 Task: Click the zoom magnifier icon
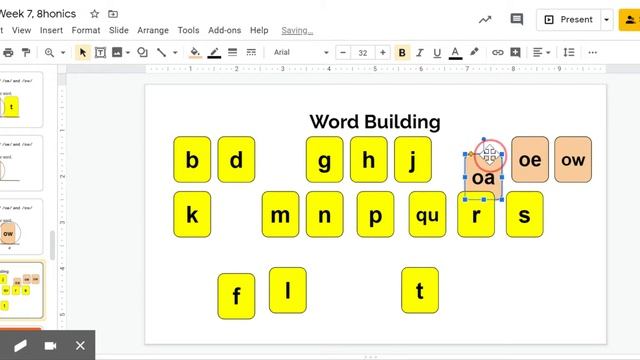coord(49,53)
